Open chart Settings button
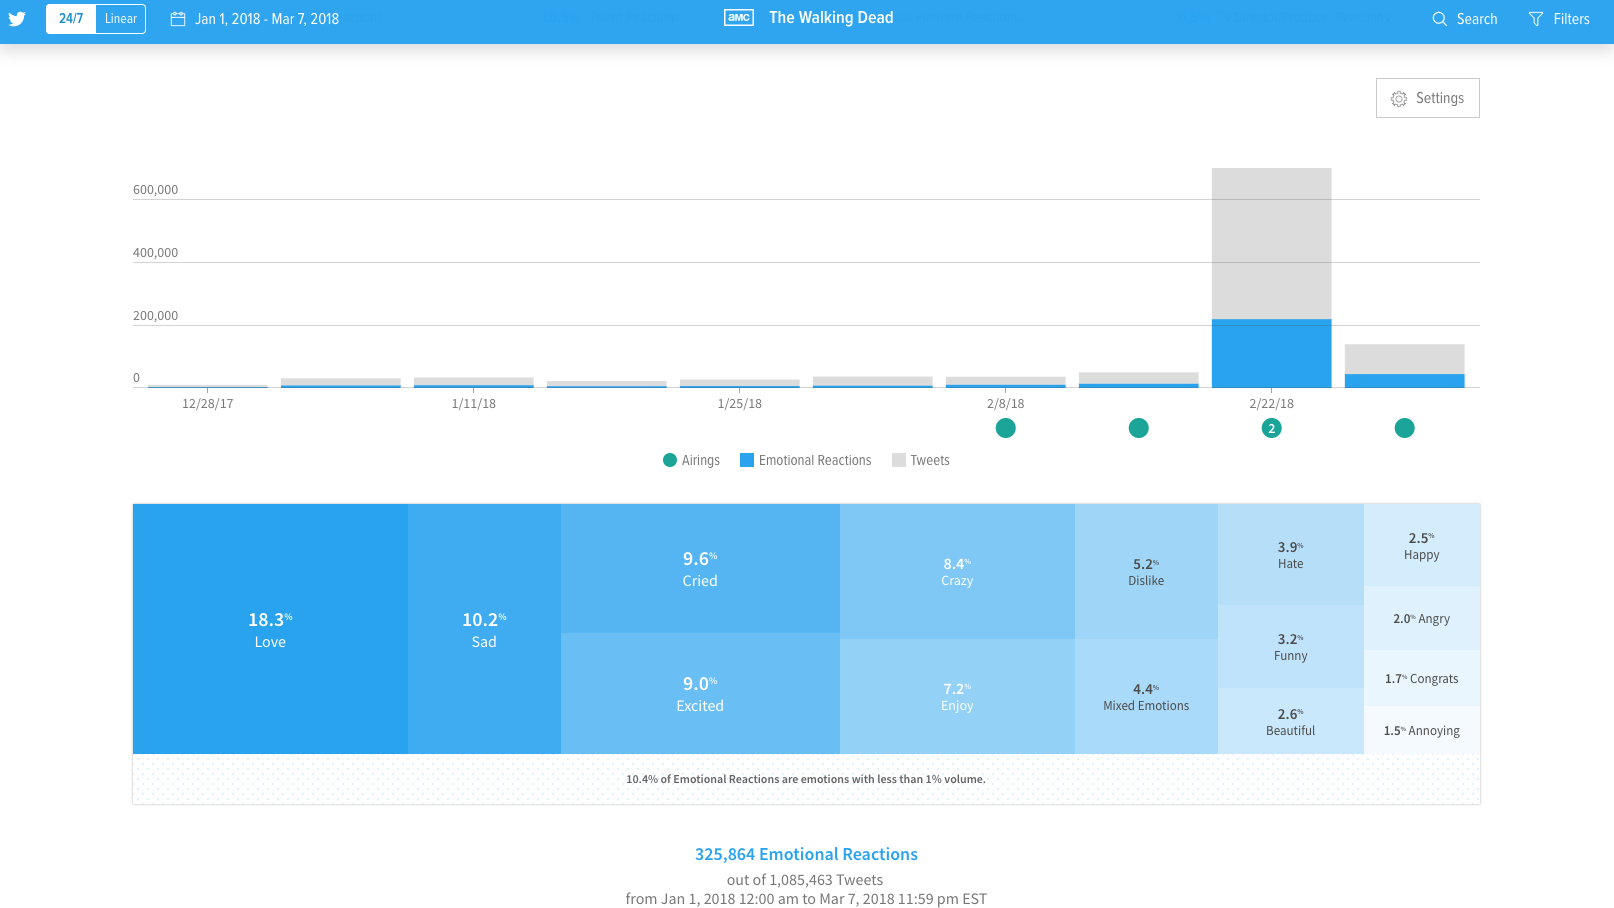Image resolution: width=1614 pixels, height=908 pixels. 1428,98
